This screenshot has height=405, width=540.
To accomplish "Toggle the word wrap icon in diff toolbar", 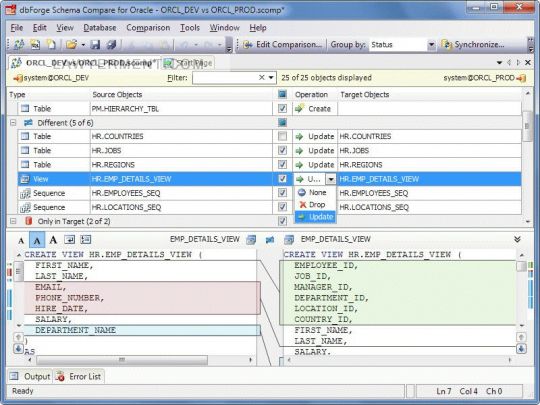I will pyautogui.click(x=69, y=239).
